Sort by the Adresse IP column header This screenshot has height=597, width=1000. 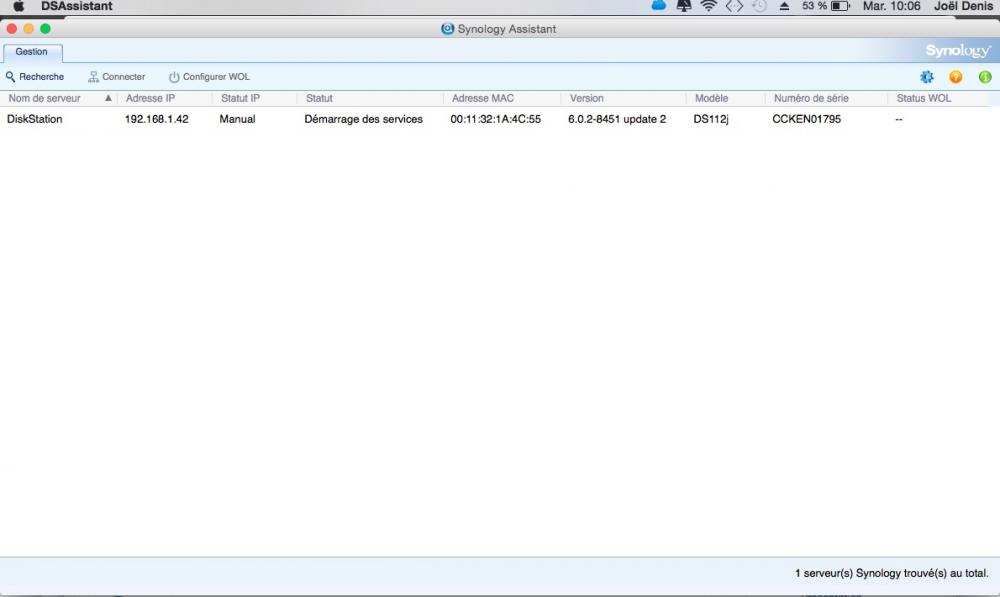151,99
